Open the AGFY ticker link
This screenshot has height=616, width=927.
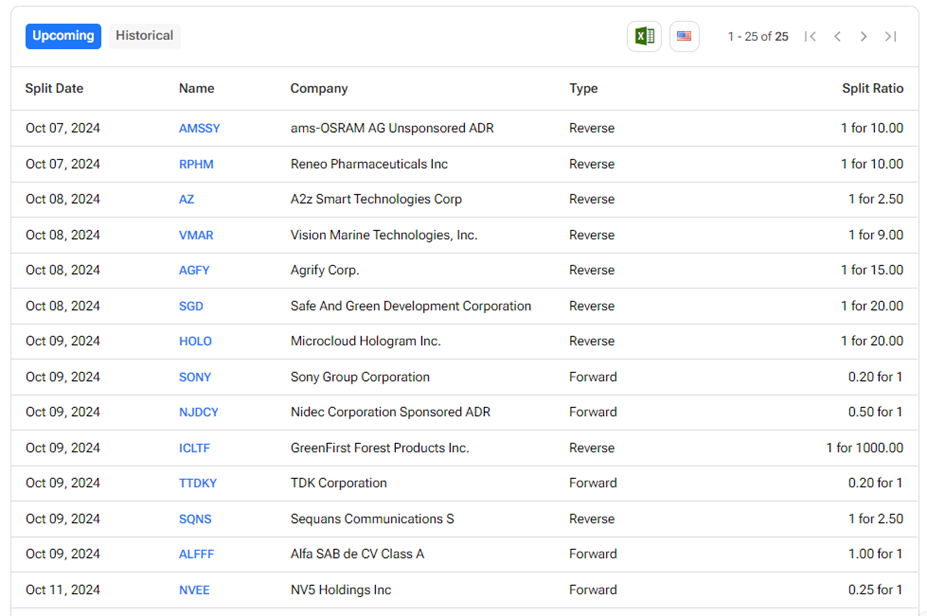click(194, 270)
